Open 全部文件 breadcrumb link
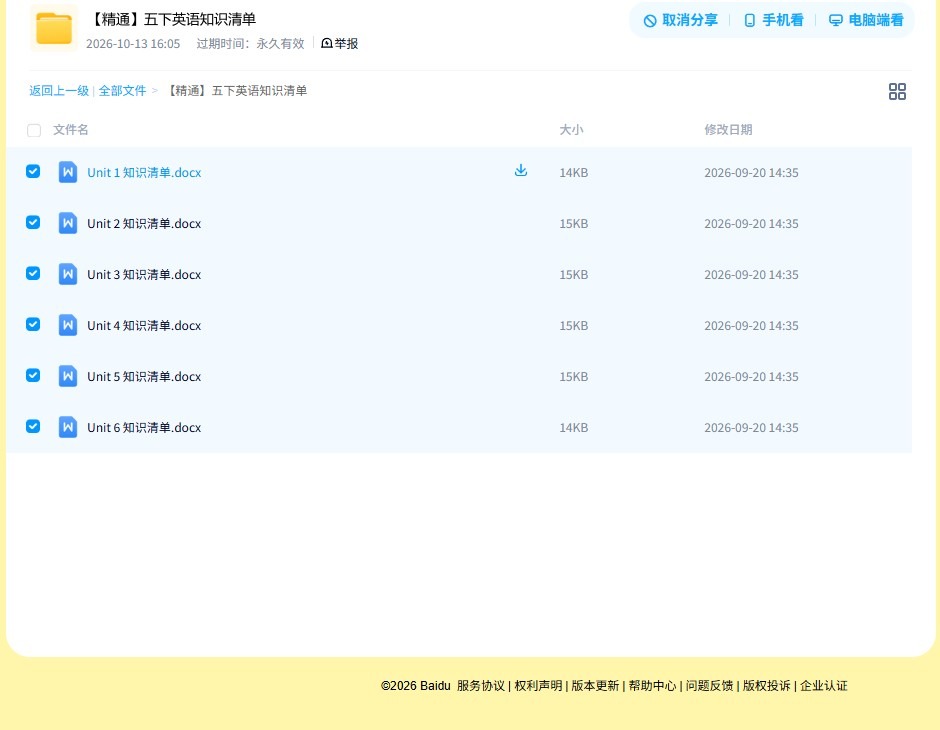The image size is (940, 730). 122,91
